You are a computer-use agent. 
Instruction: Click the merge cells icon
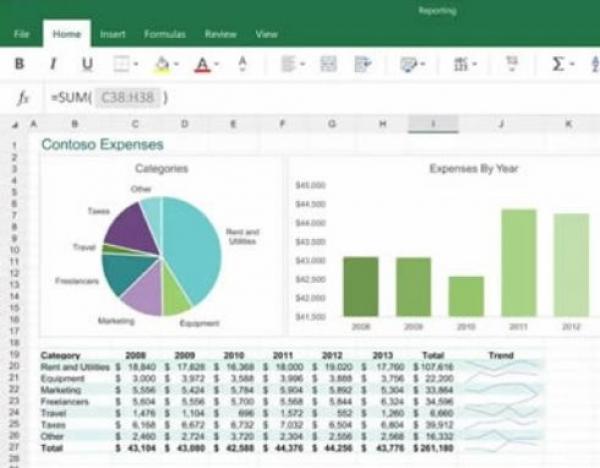tap(328, 64)
